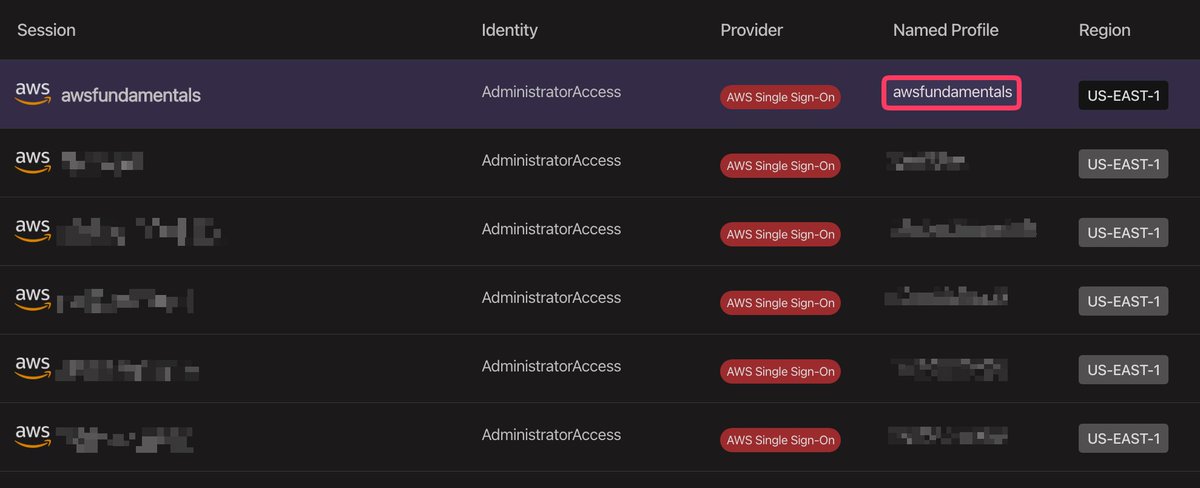
Task: Click blurred named profile in fourth row
Action: (x=946, y=297)
